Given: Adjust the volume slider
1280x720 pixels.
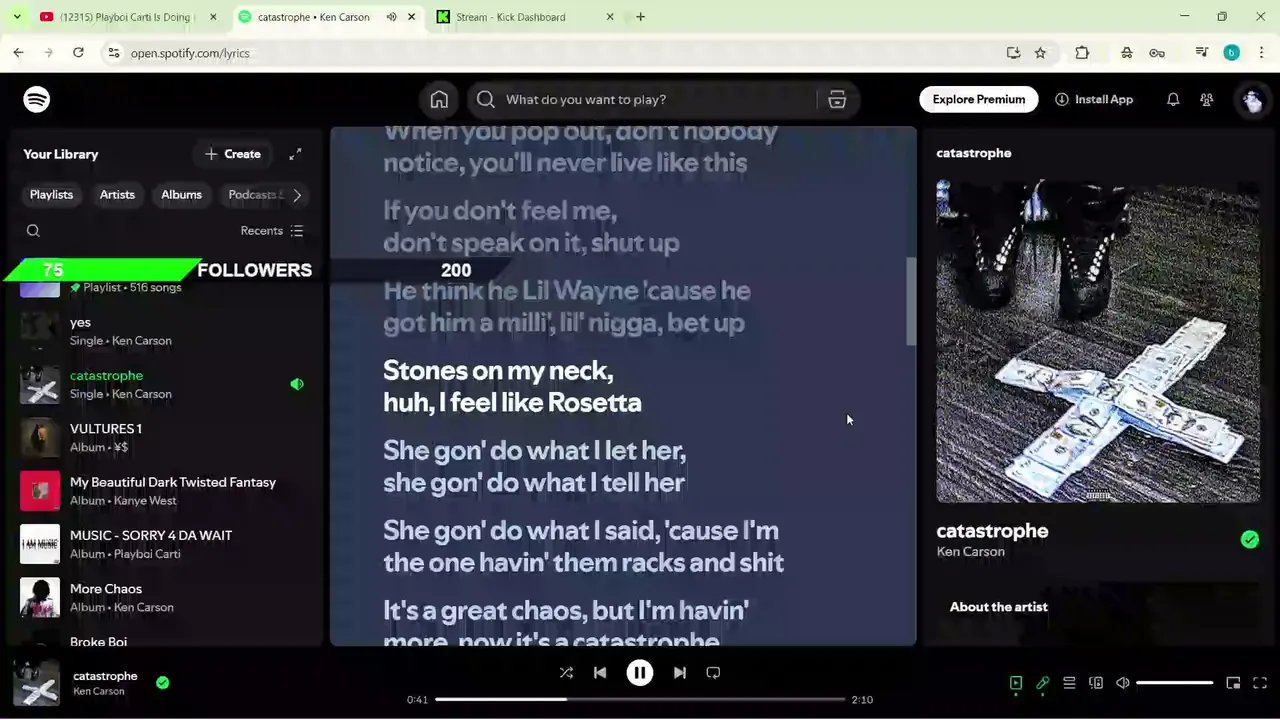Looking at the screenshot, I should [1175, 683].
